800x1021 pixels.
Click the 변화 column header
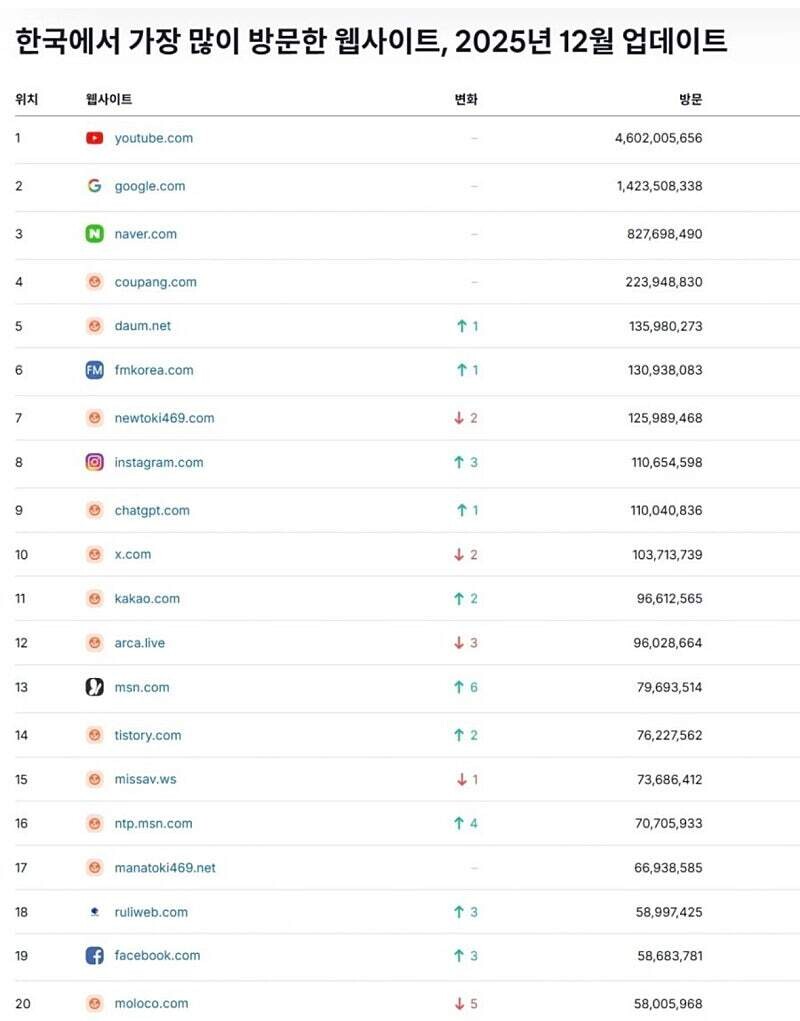[x=466, y=99]
